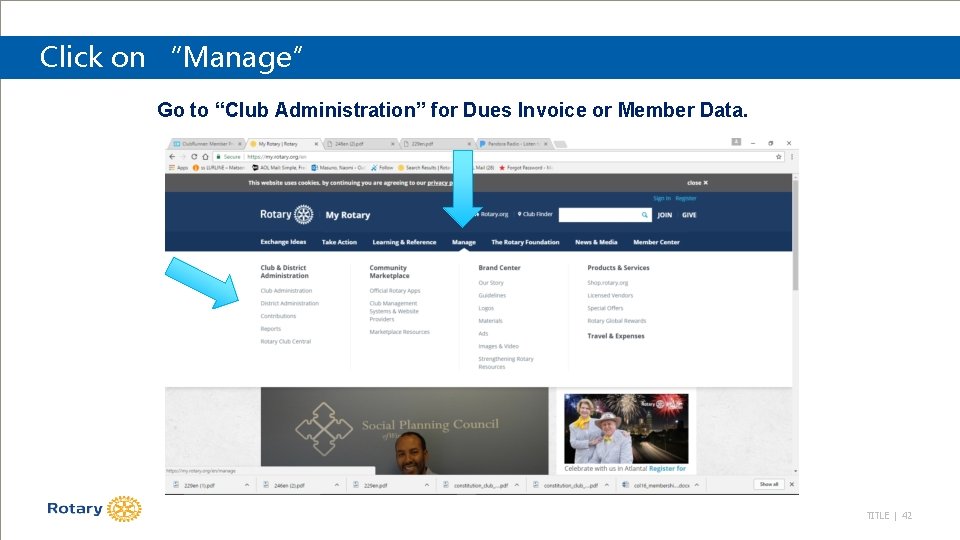Open Club Management Systems & Website Providers

[394, 311]
